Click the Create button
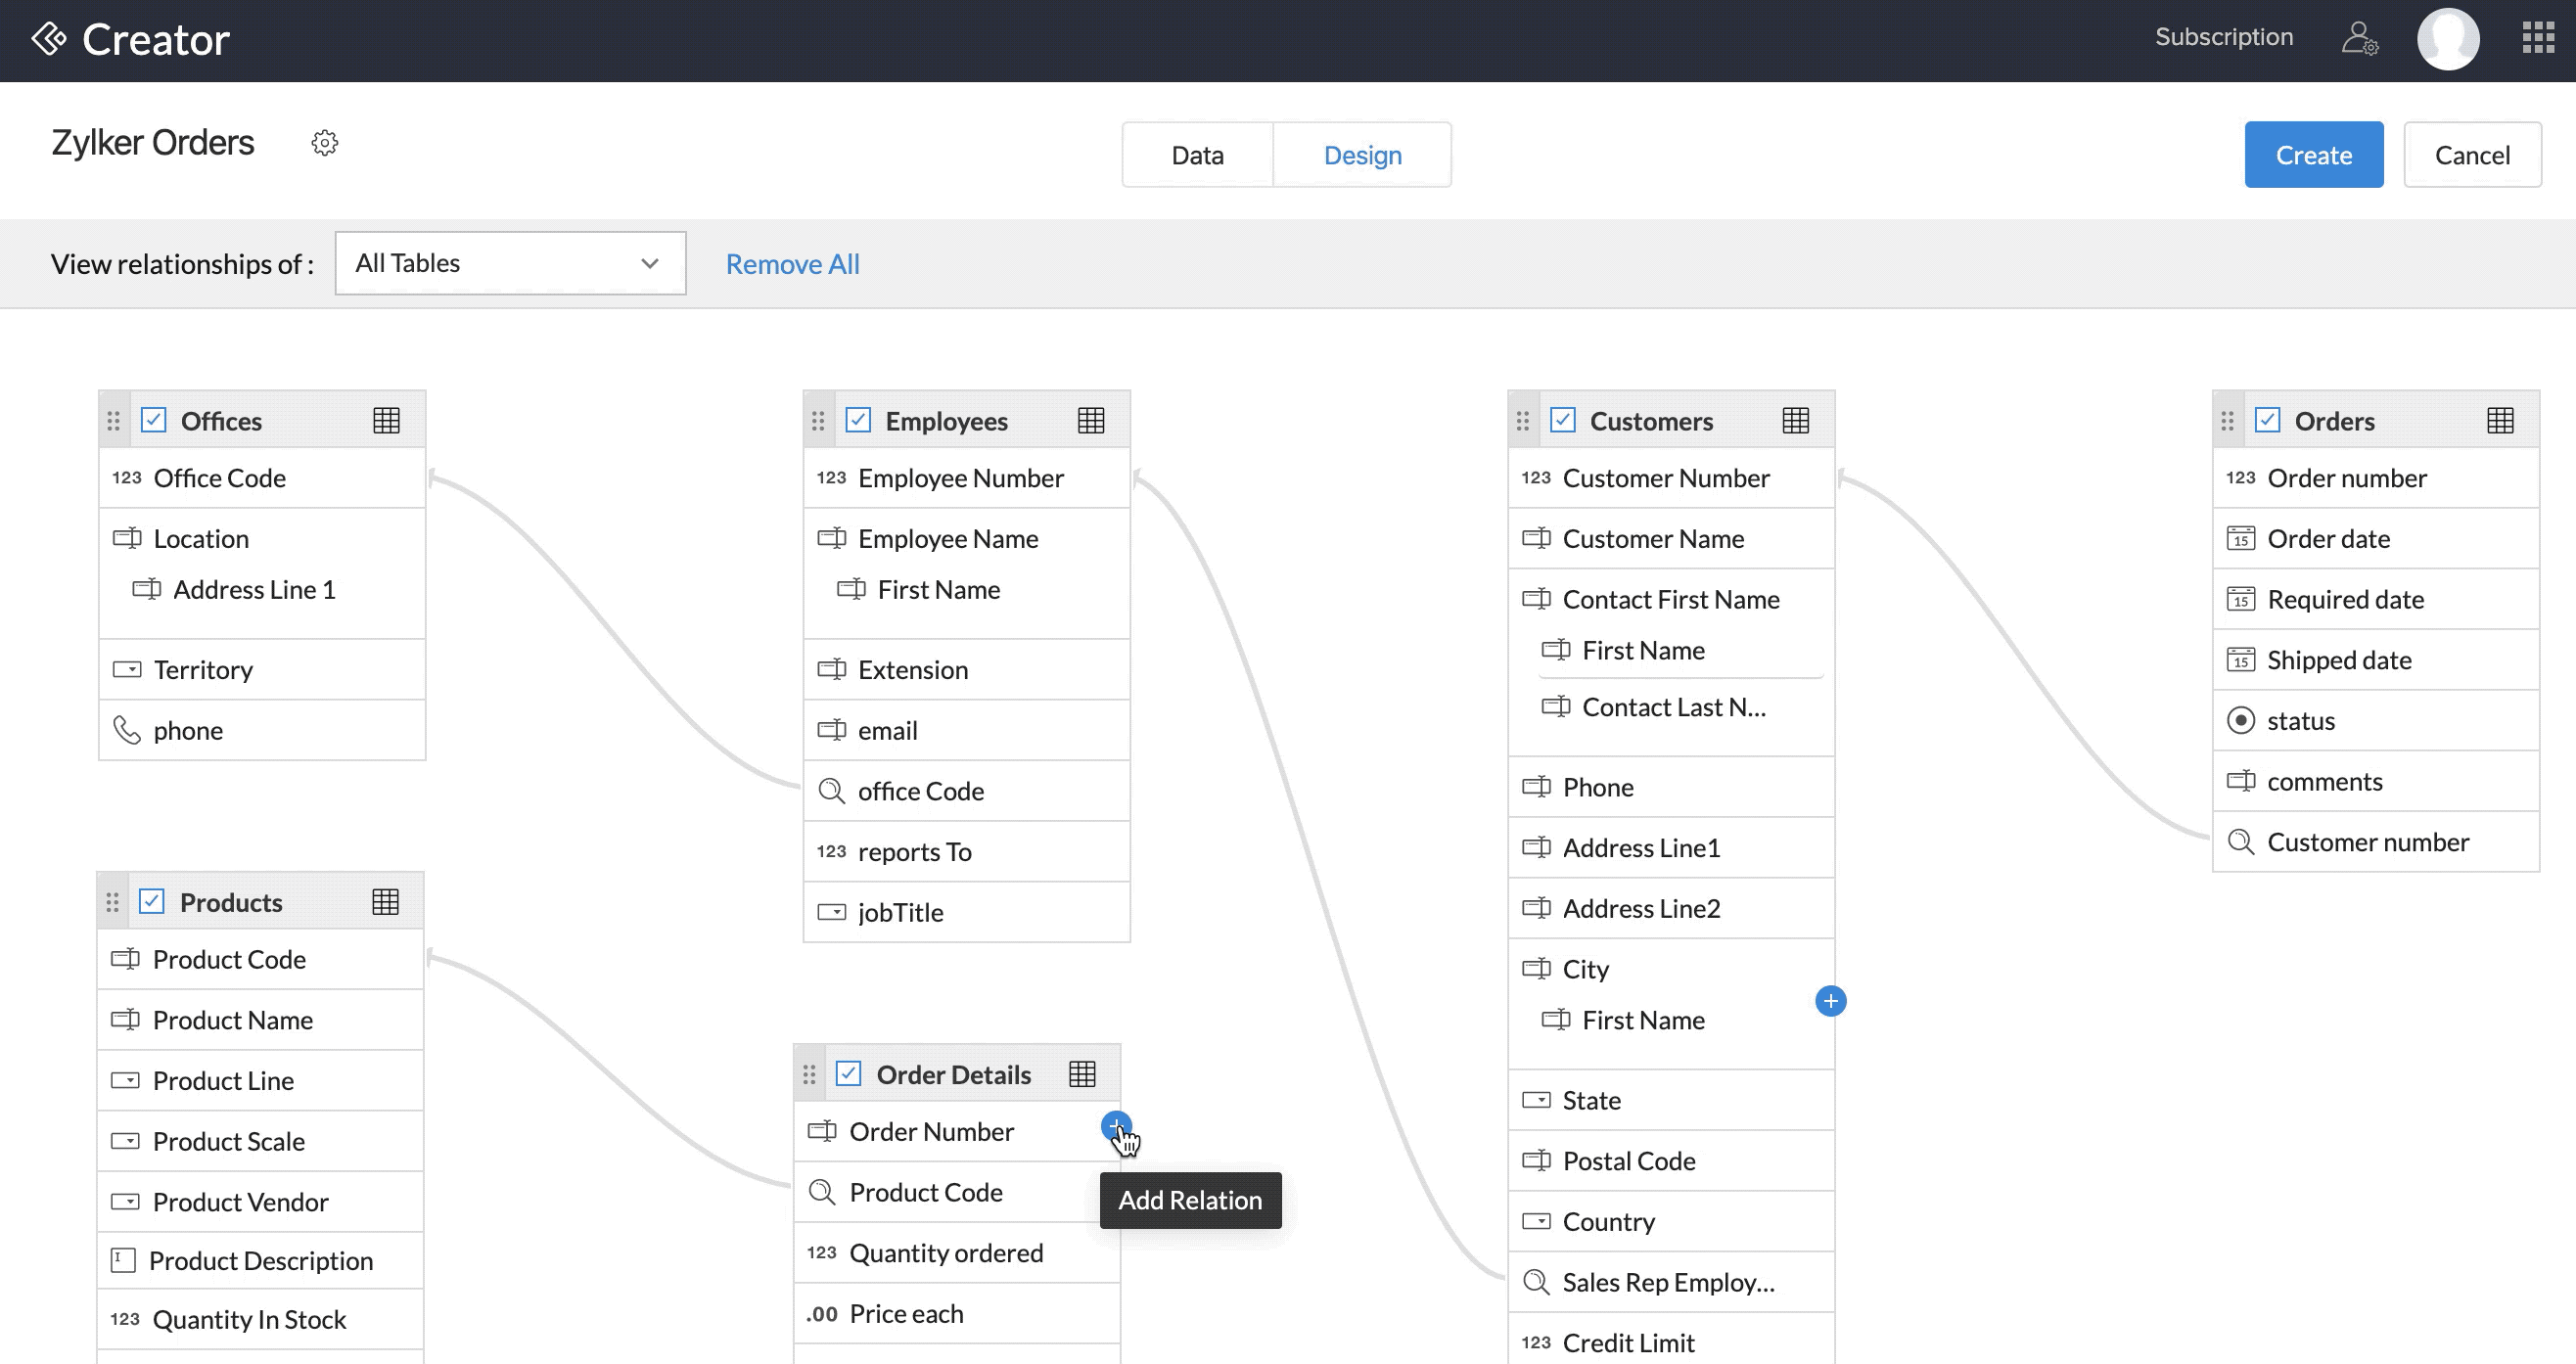The height and width of the screenshot is (1364, 2576). coord(2313,155)
